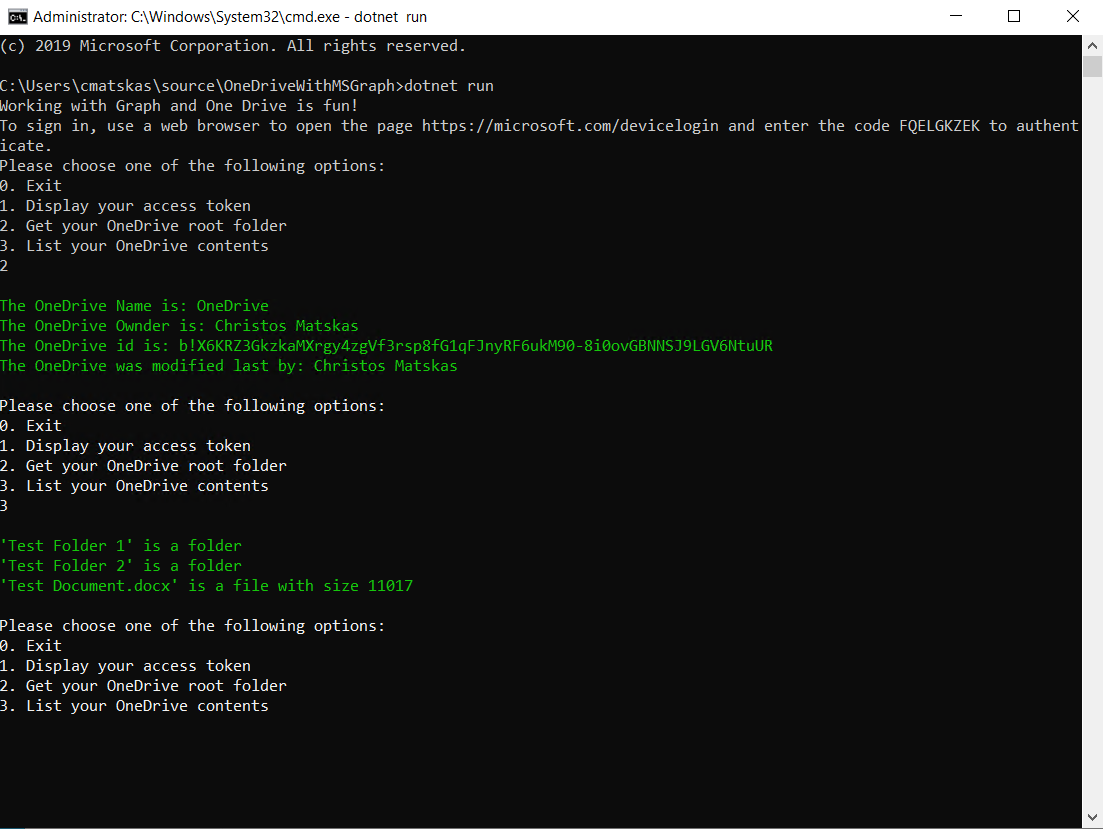Click ''Test Folder 1' is a folder' line
Viewport: 1103px width, 829px height.
pyautogui.click(x=121, y=546)
